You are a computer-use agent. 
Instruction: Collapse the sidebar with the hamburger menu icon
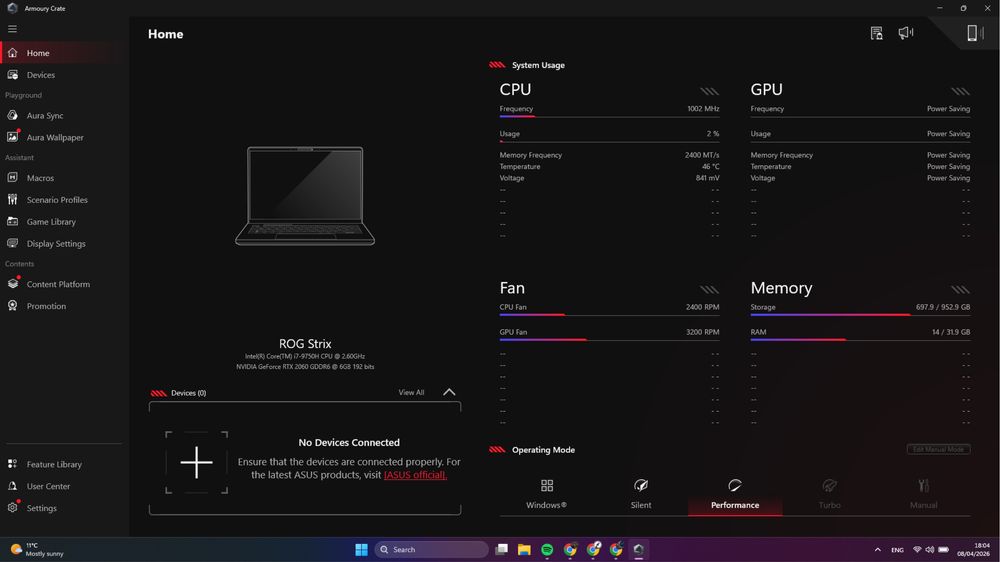click(12, 29)
